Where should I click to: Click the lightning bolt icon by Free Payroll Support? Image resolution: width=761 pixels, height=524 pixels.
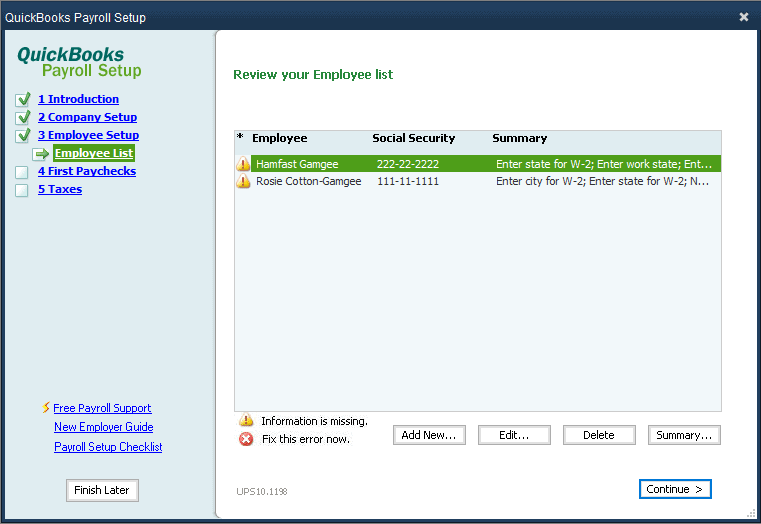46,408
